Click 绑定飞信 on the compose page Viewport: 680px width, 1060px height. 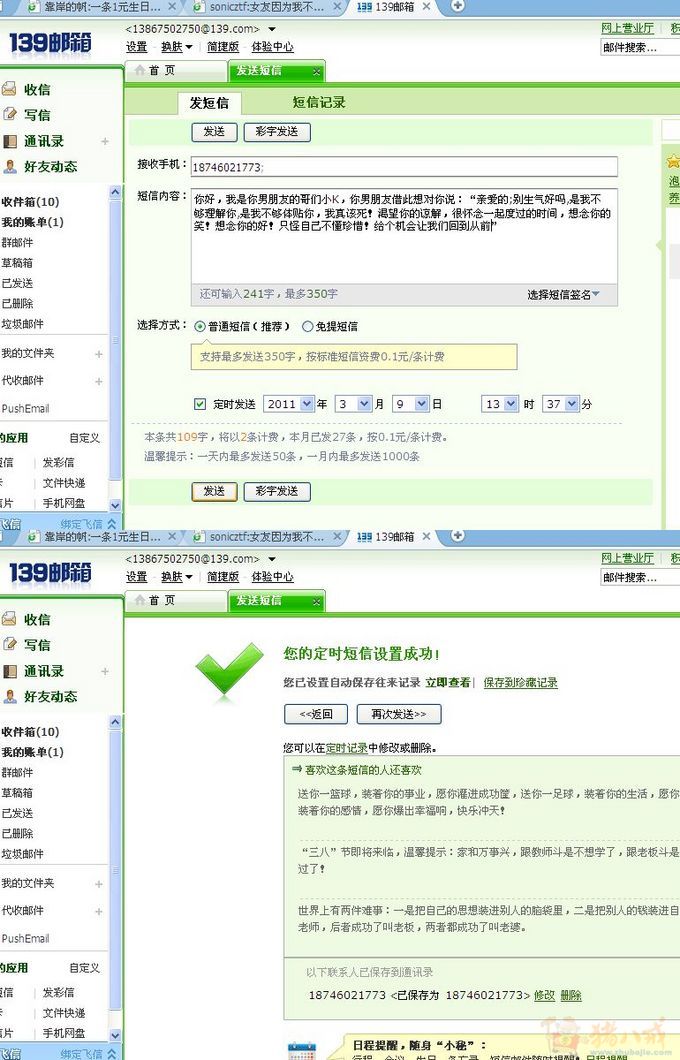(x=81, y=523)
